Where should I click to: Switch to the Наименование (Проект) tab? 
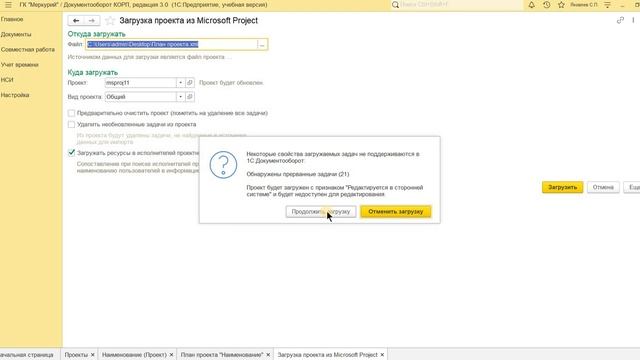[134, 355]
